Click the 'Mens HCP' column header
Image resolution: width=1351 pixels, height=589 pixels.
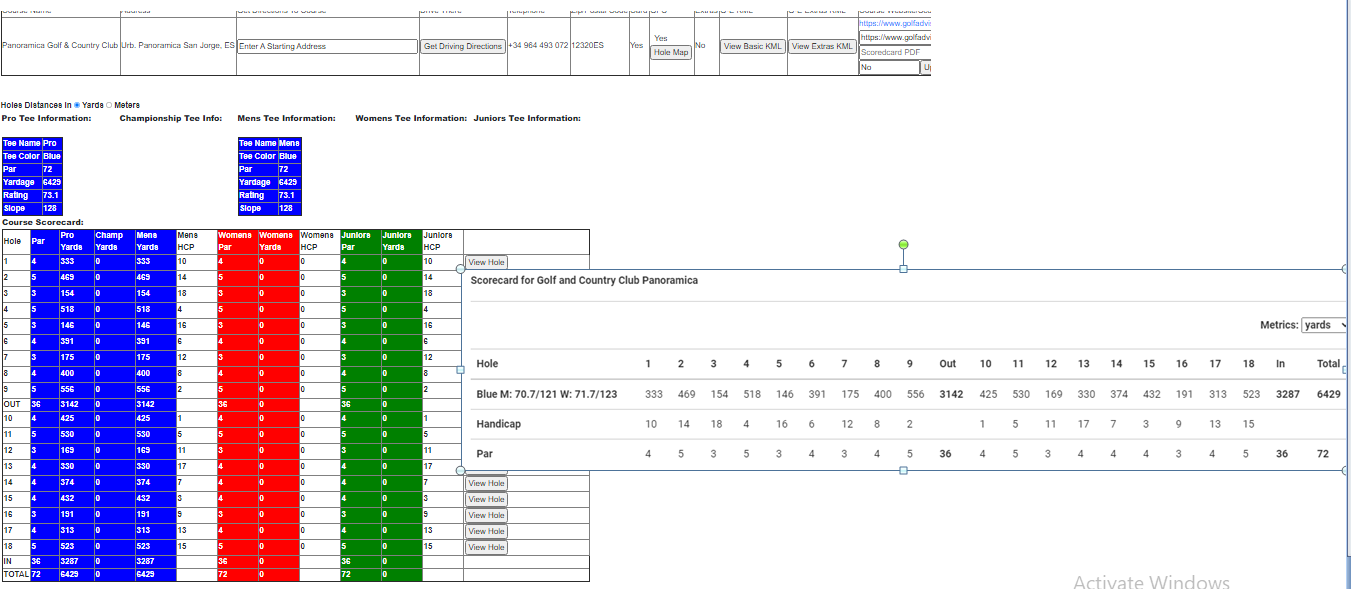click(196, 241)
